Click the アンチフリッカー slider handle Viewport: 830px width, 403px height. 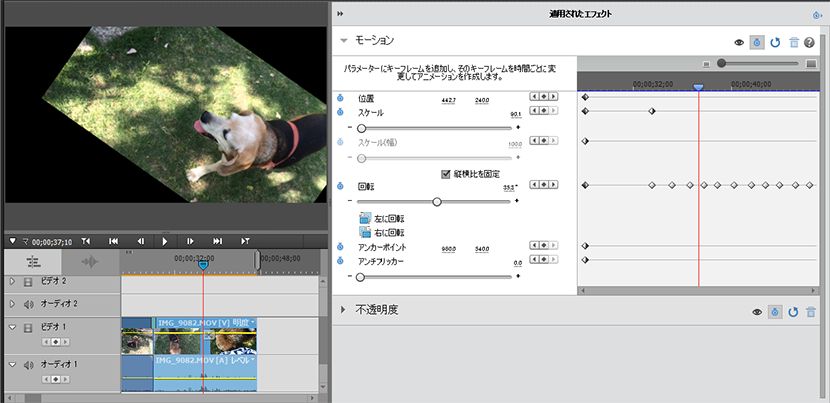[x=360, y=277]
